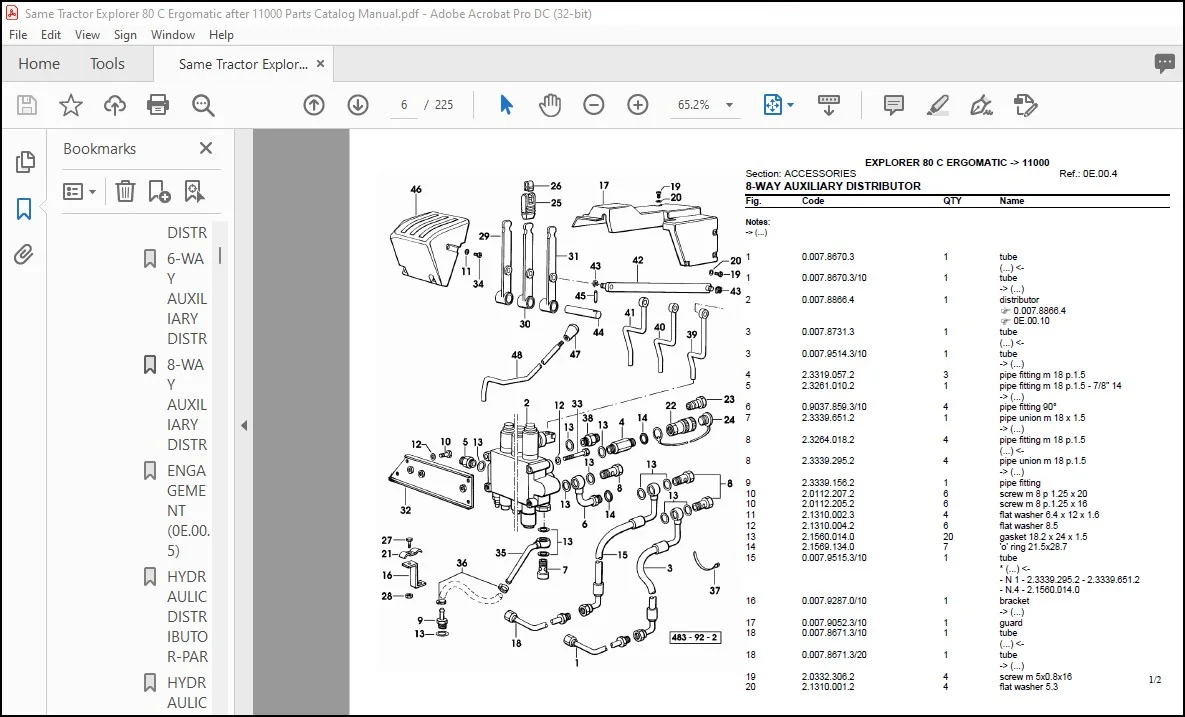The image size is (1185, 717).
Task: Open the Find text magnifier tool
Action: [x=203, y=105]
